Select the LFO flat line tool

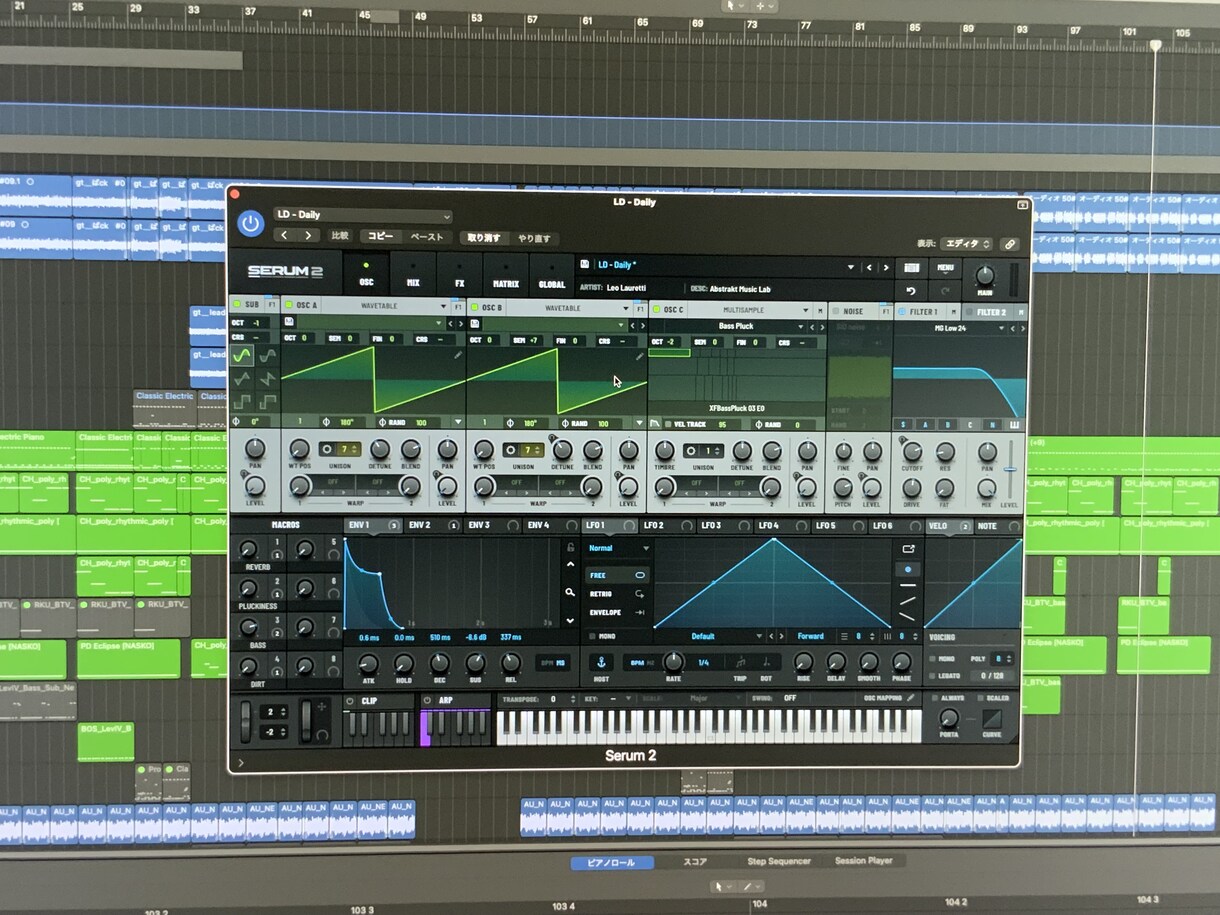907,585
